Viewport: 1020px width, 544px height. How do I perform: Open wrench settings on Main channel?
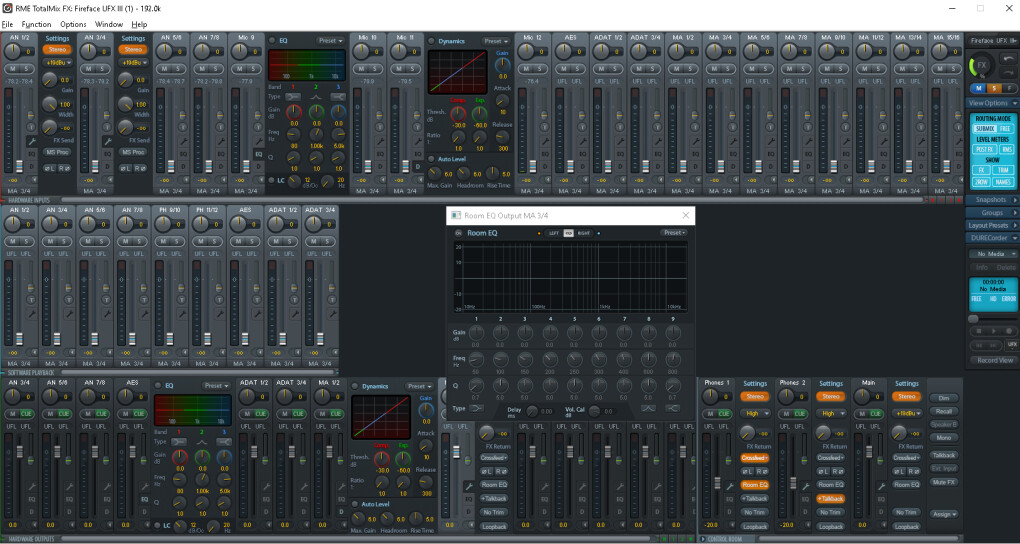881,485
